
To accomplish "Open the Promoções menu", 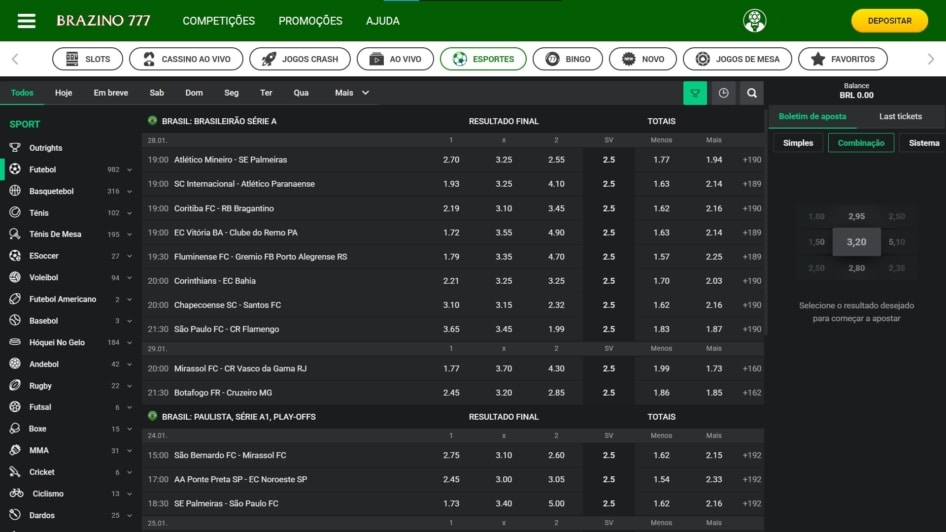I will pos(310,21).
